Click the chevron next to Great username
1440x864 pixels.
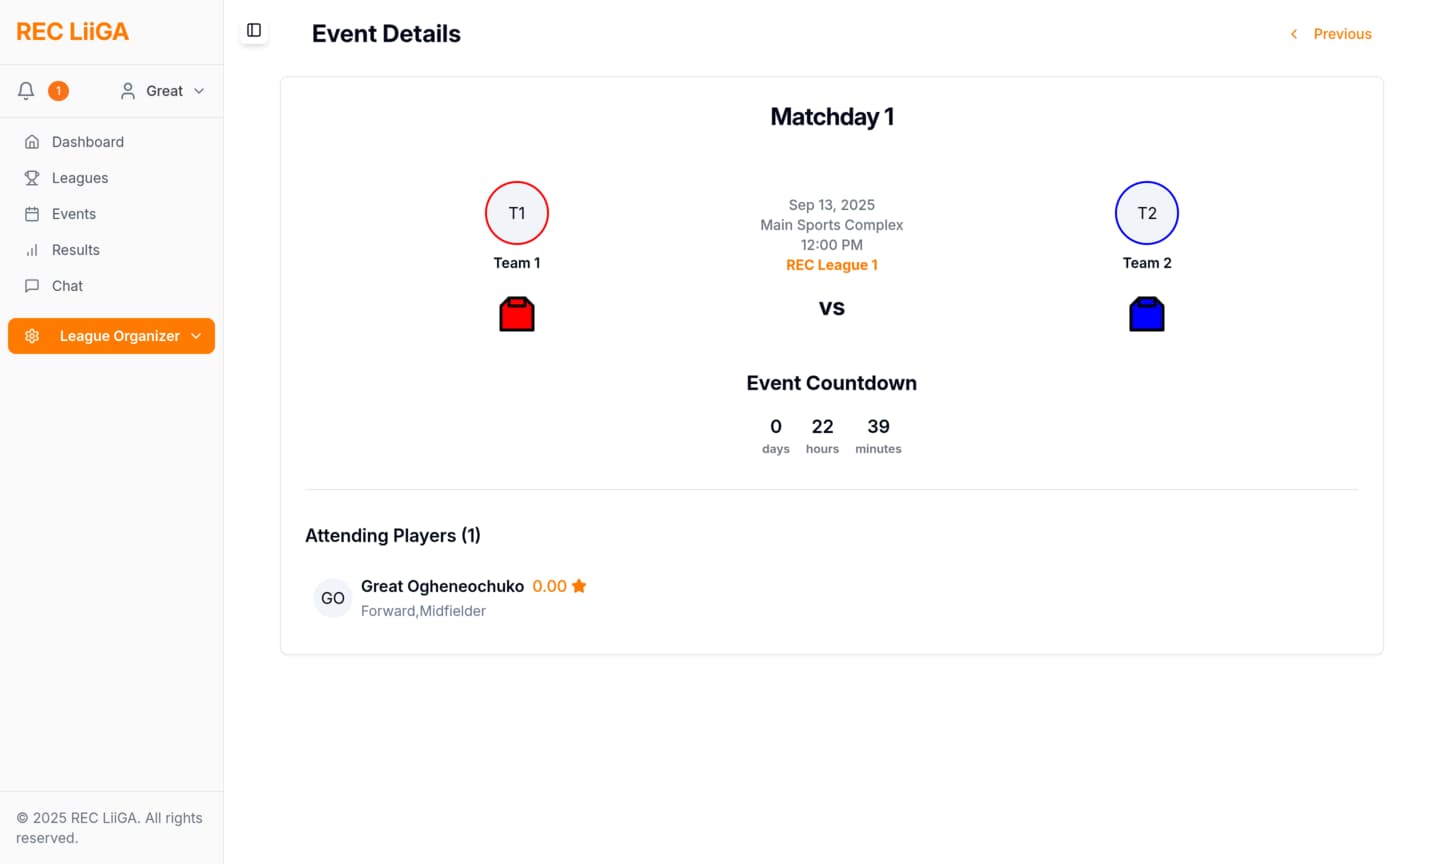tap(199, 91)
